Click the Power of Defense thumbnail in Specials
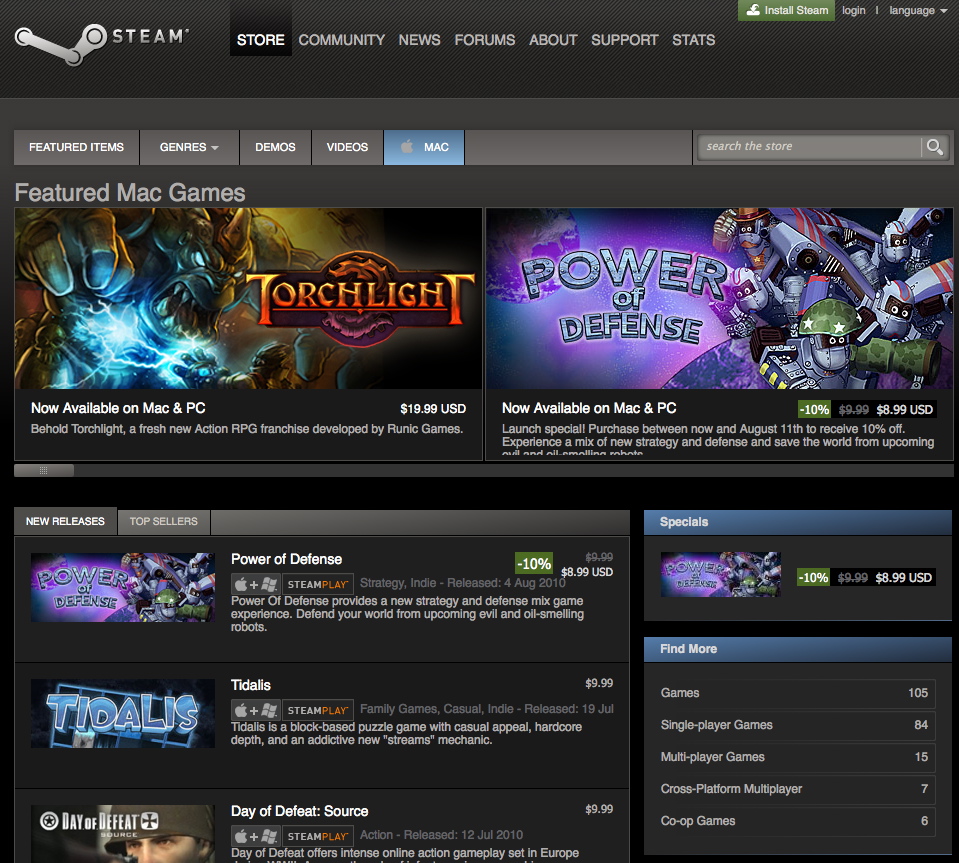Viewport: 959px width, 863px height. click(x=721, y=574)
